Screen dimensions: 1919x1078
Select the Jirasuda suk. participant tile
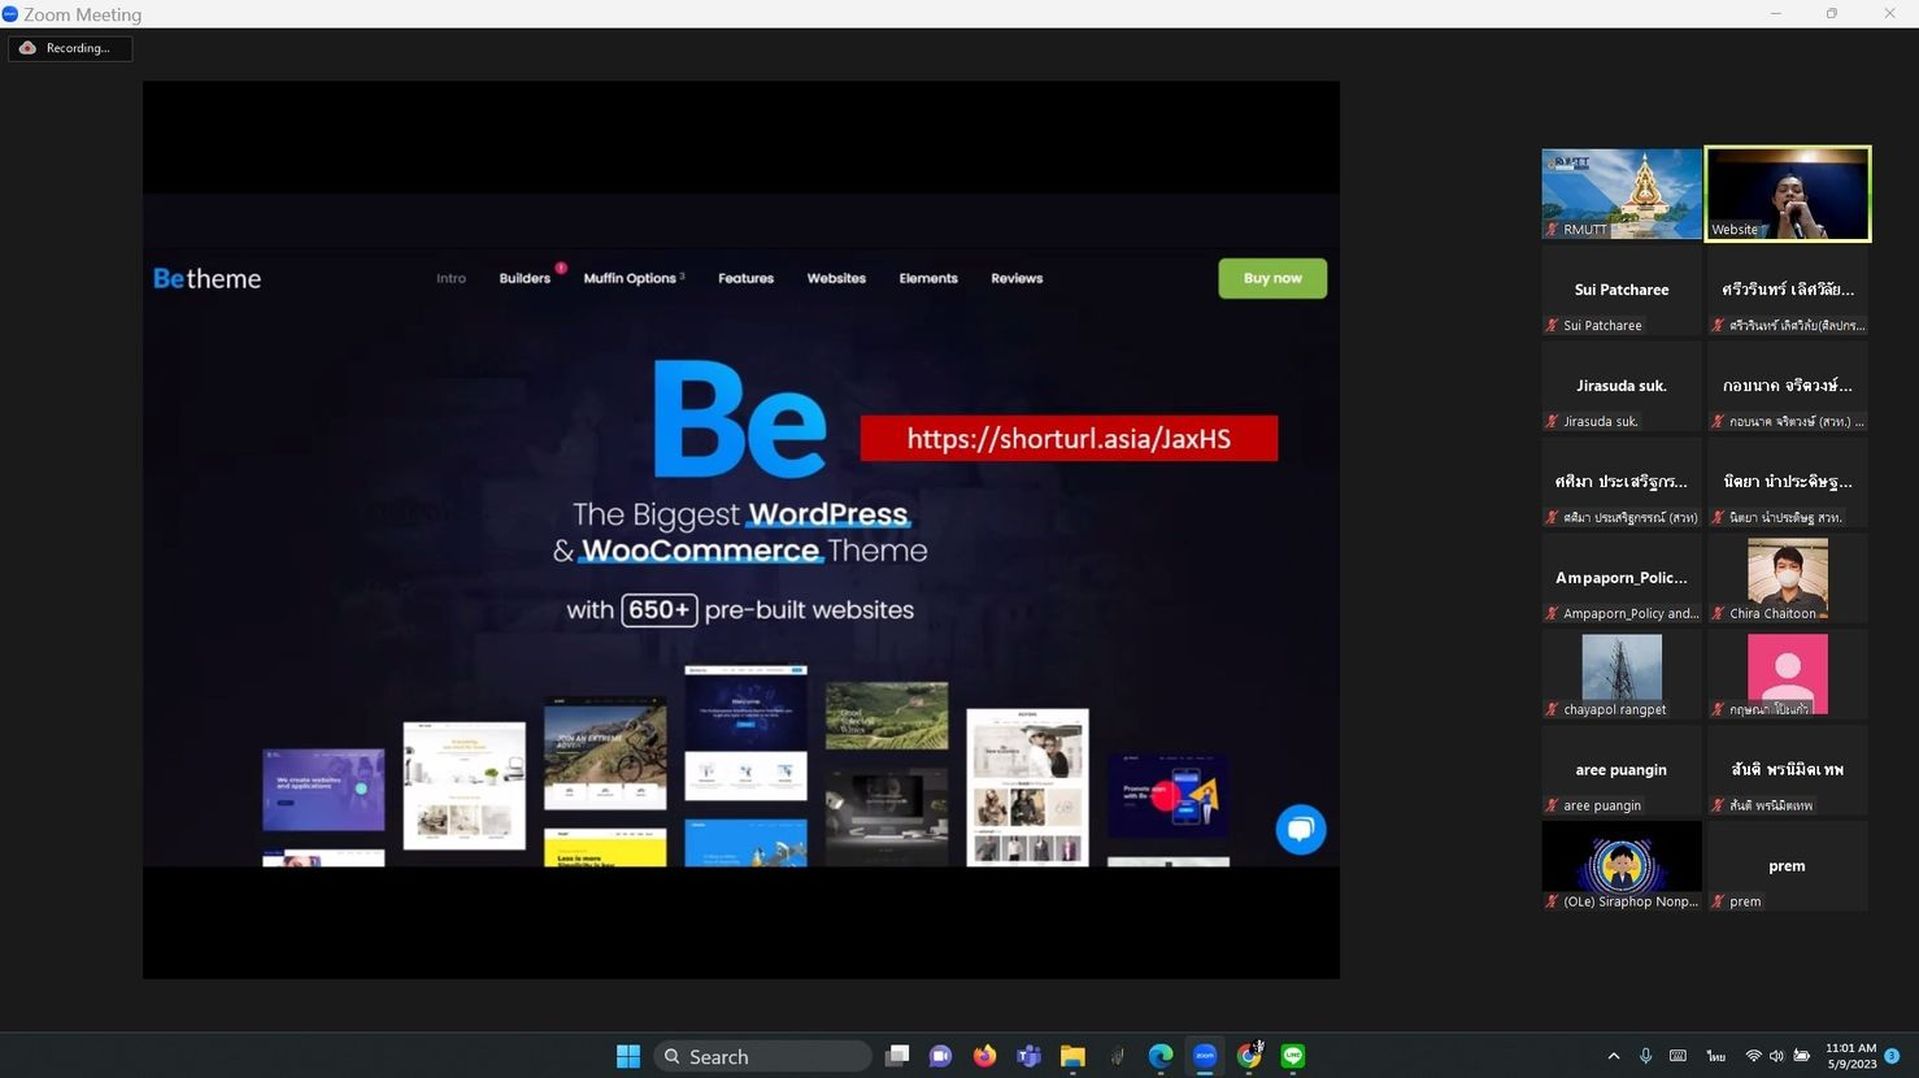[x=1621, y=386]
